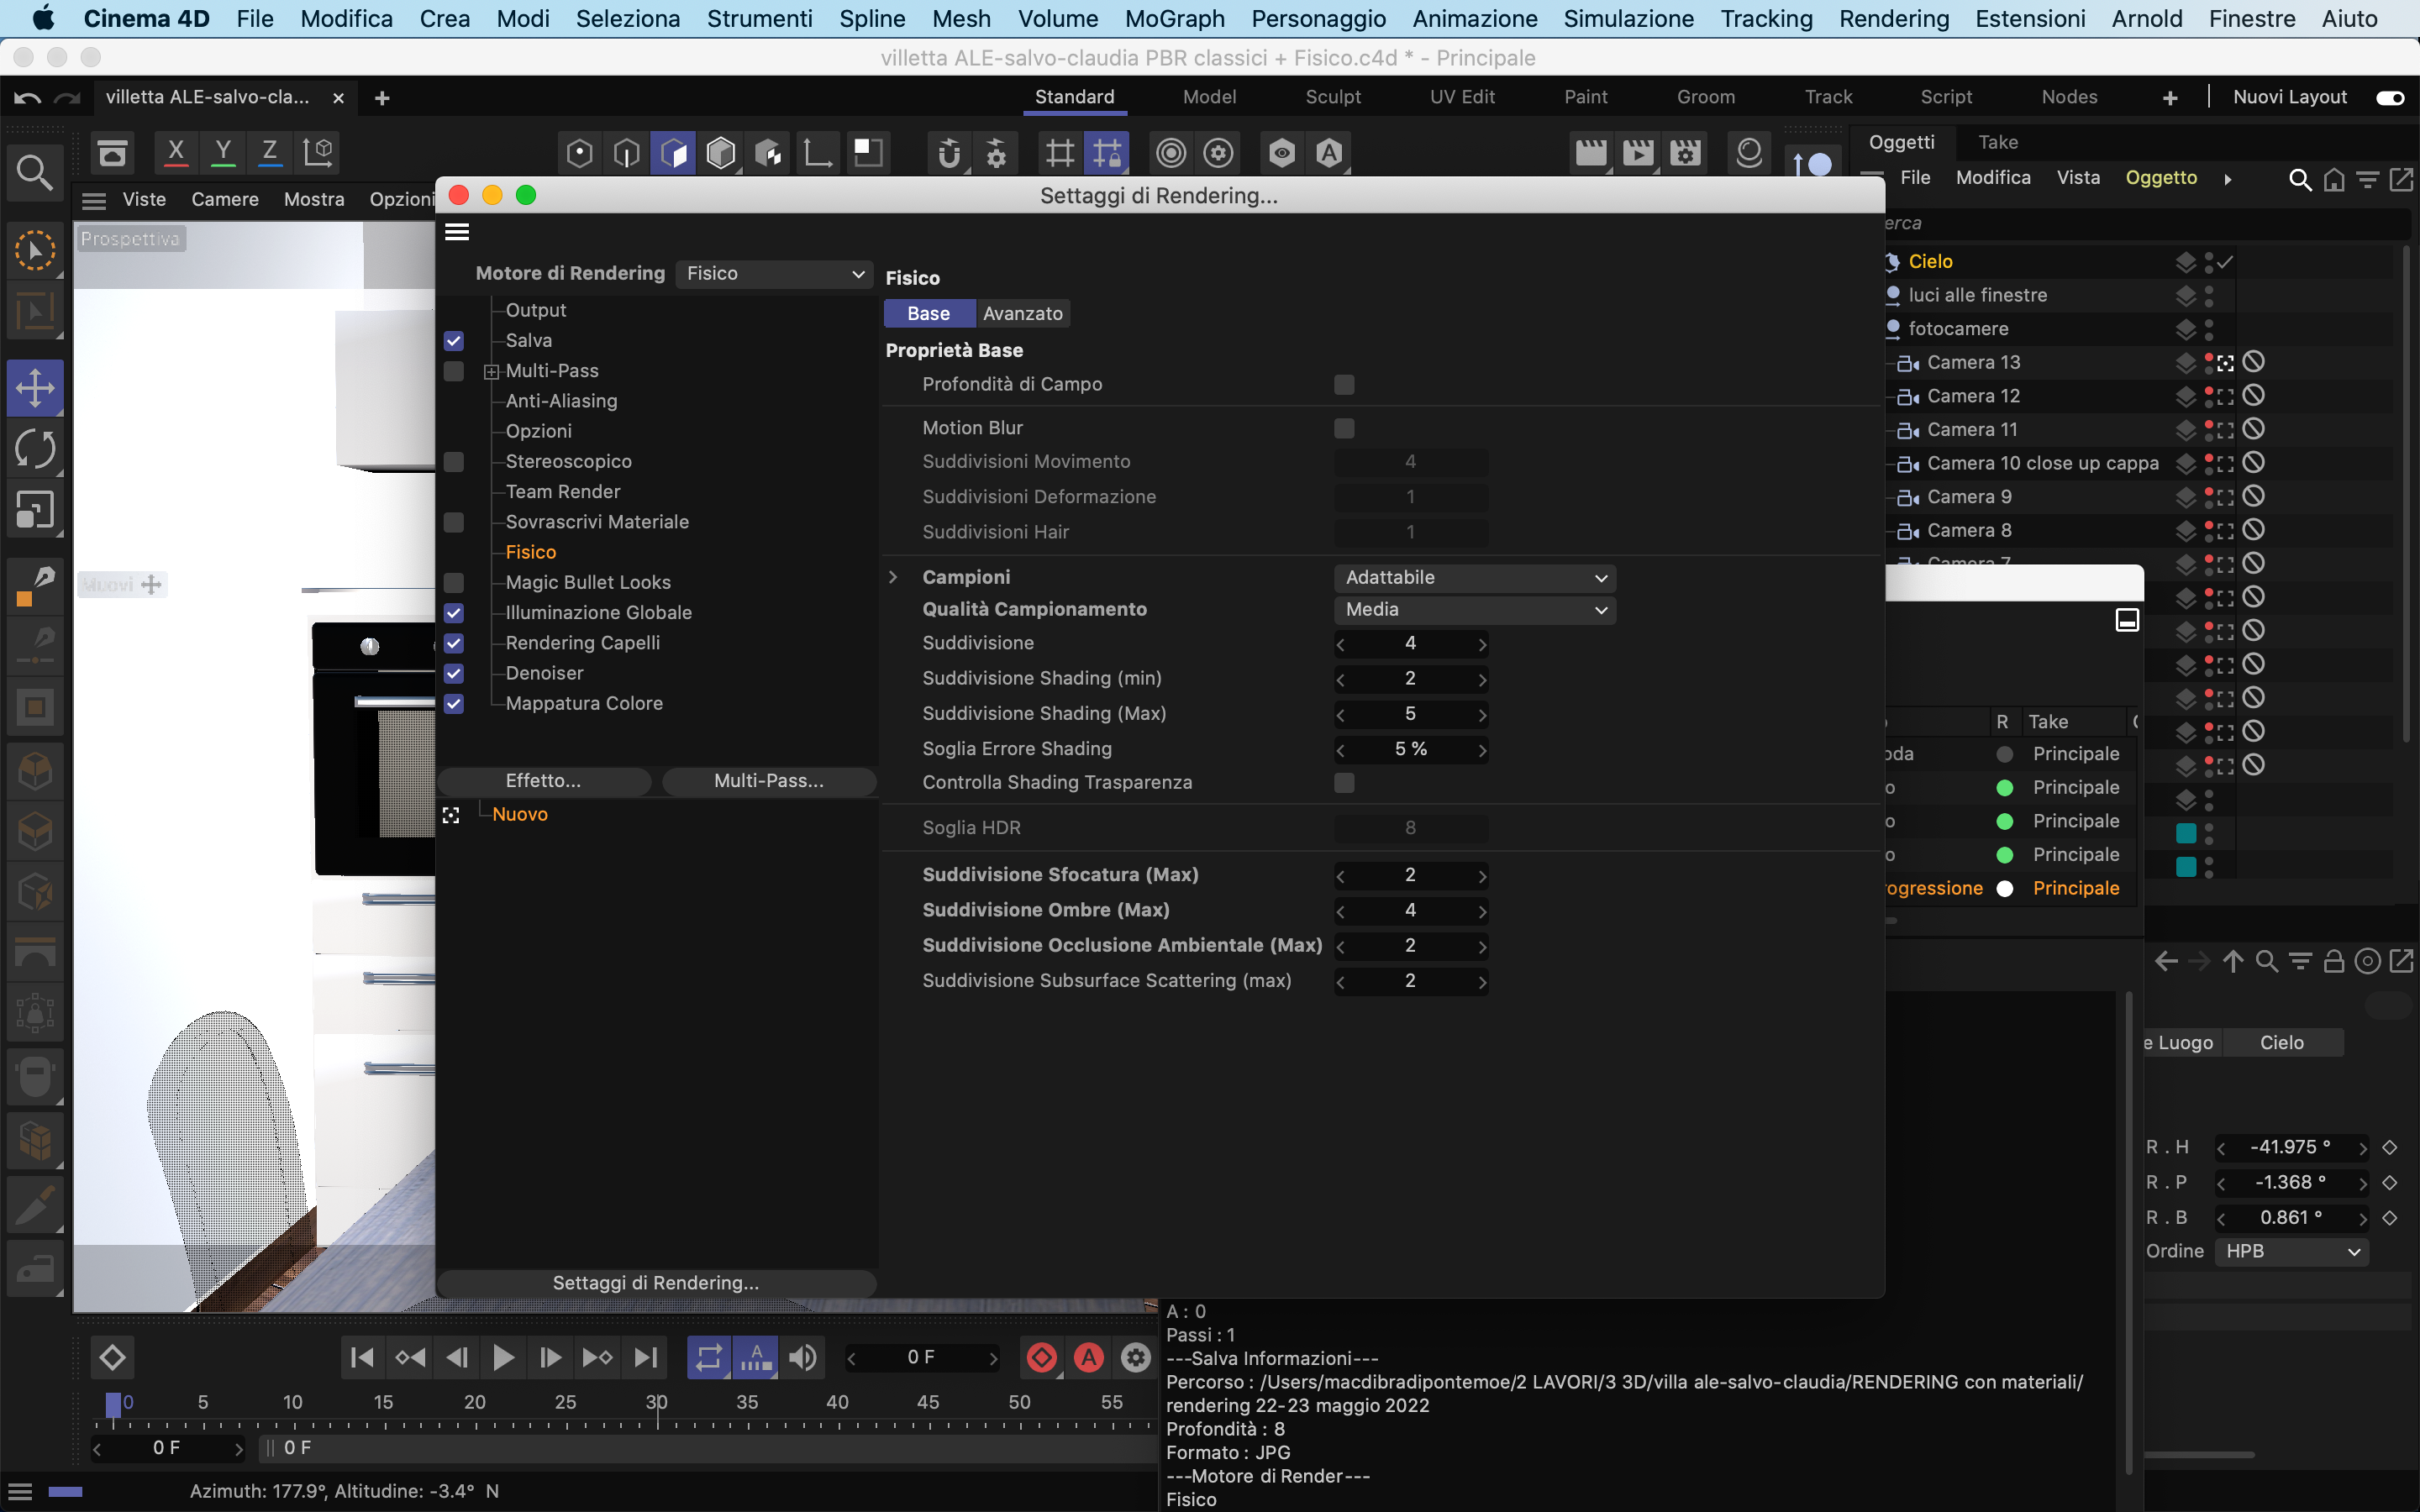
Task: Click the record keyframe red icon
Action: (x=1041, y=1357)
